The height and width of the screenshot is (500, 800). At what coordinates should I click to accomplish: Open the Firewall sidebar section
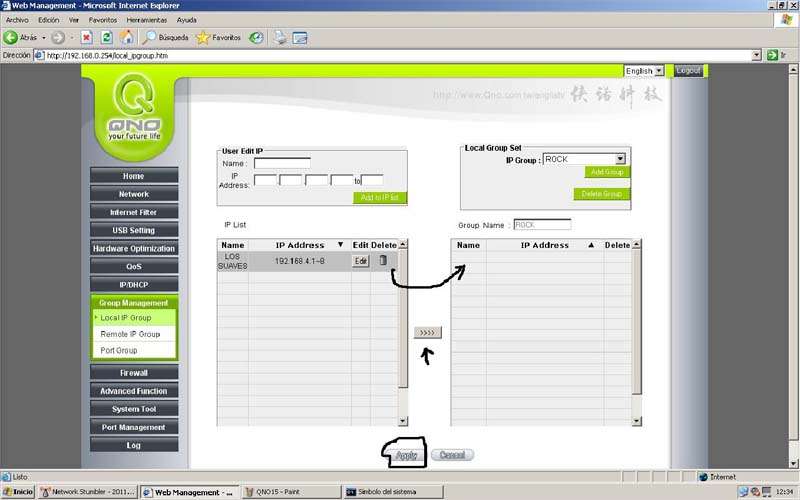pyautogui.click(x=134, y=373)
